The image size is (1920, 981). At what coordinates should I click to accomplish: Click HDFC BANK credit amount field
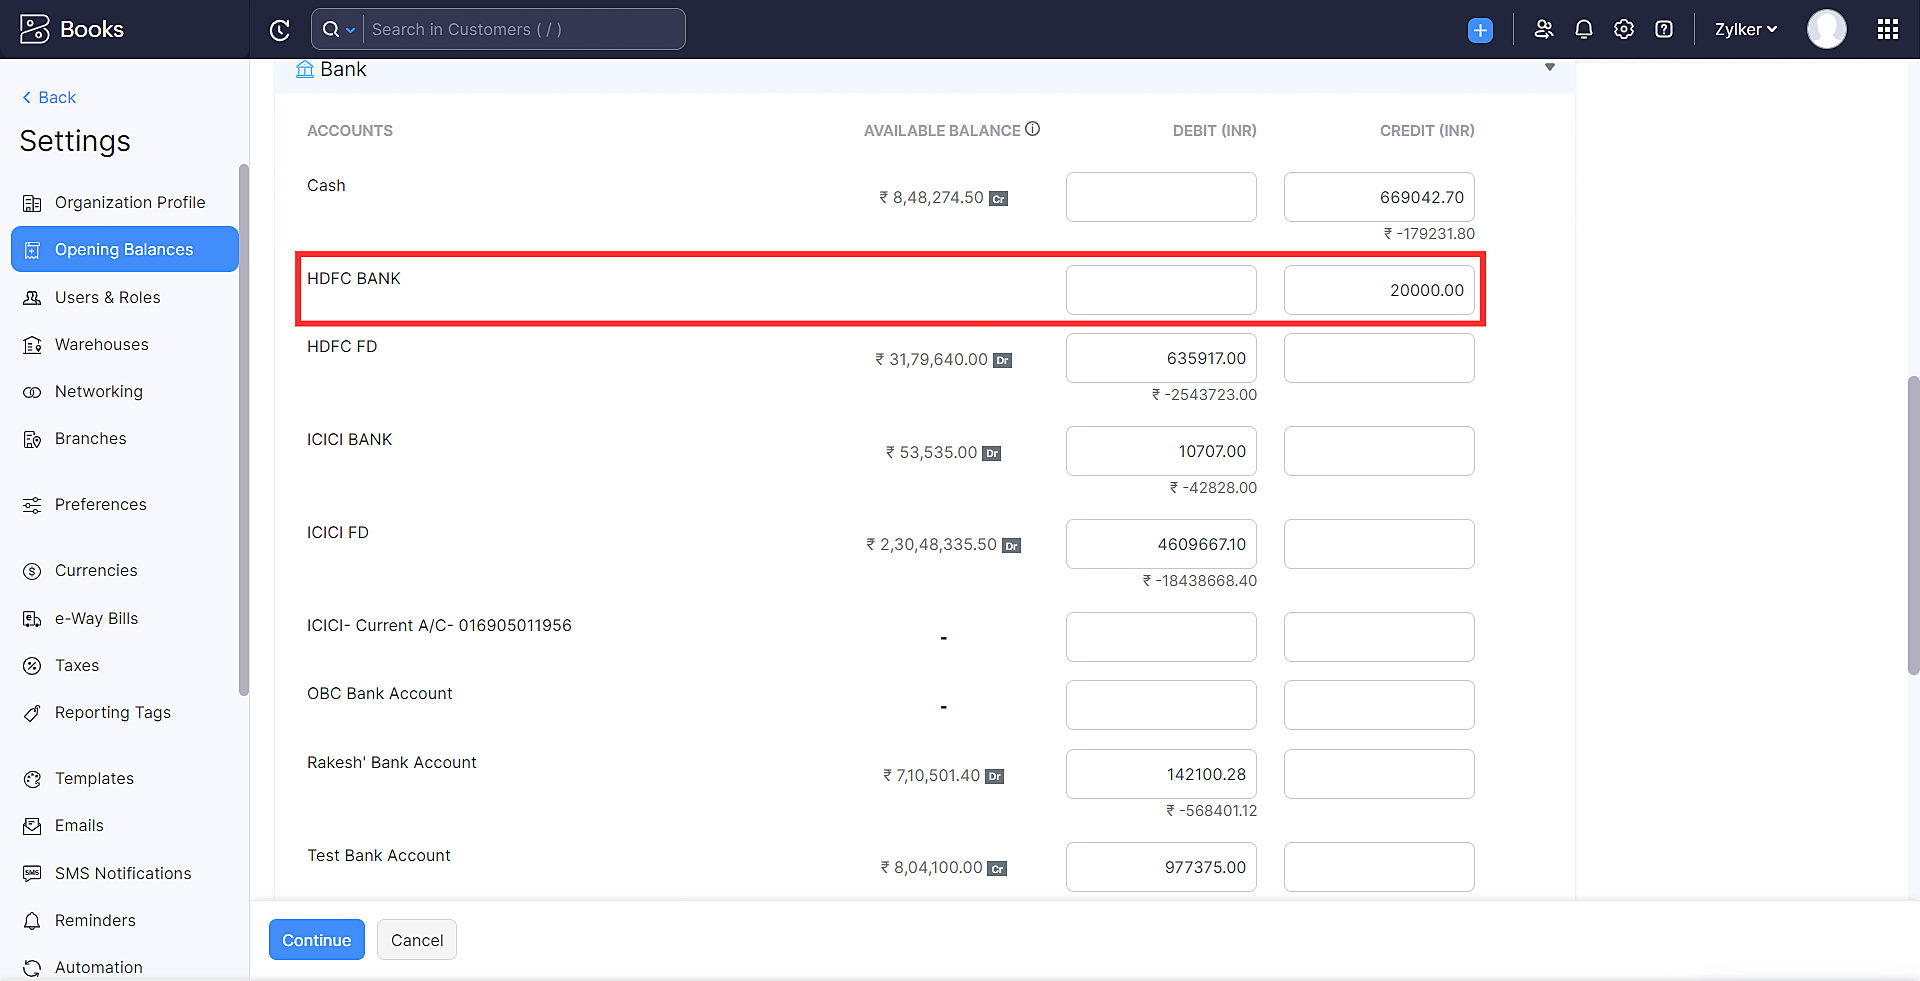coord(1378,290)
